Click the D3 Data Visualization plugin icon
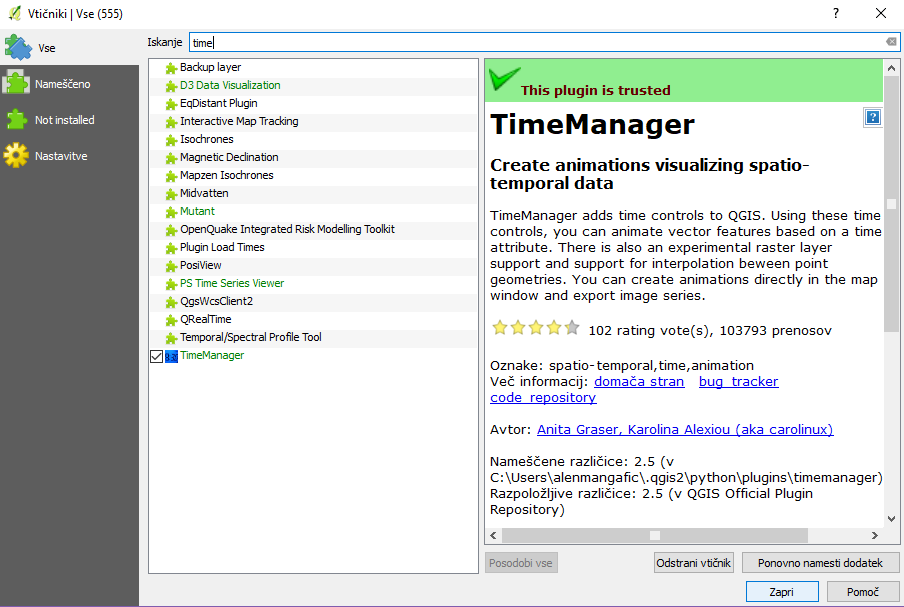The height and width of the screenshot is (607, 904). point(171,86)
